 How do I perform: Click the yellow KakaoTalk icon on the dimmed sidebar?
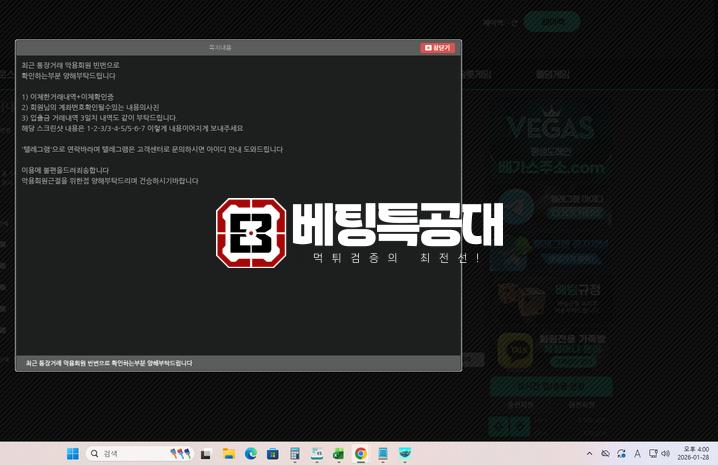515,350
